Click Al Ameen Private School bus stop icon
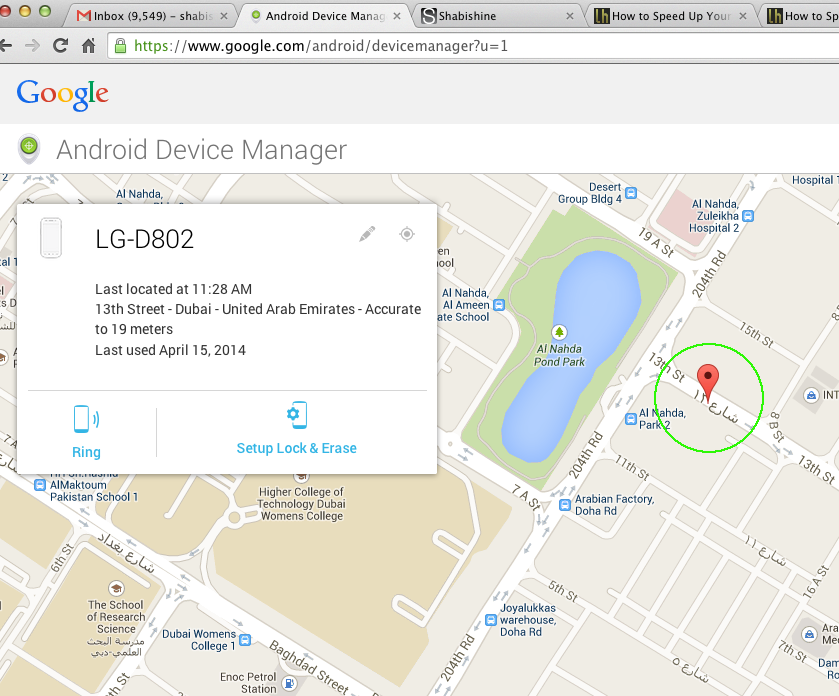 499,305
